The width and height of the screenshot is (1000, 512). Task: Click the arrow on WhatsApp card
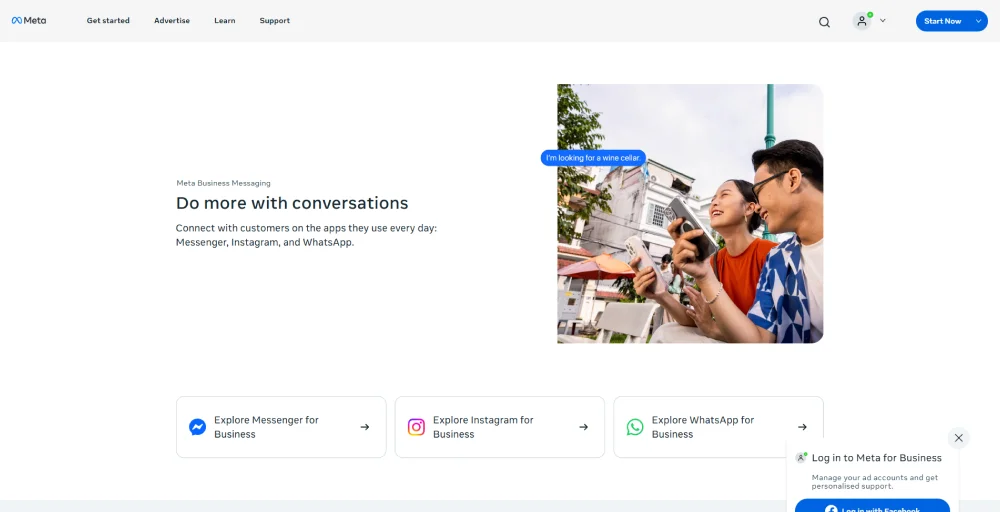(x=802, y=427)
